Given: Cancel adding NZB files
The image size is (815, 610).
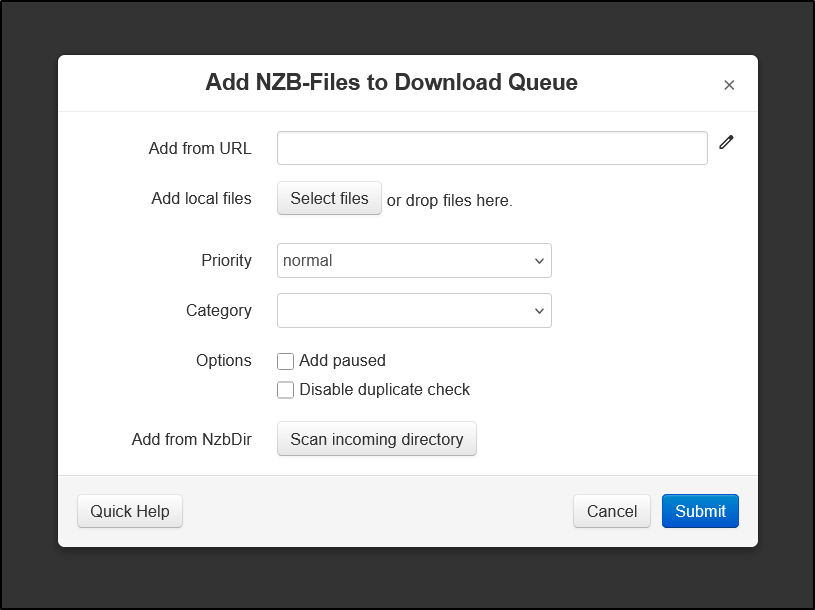Looking at the screenshot, I should coord(612,511).
